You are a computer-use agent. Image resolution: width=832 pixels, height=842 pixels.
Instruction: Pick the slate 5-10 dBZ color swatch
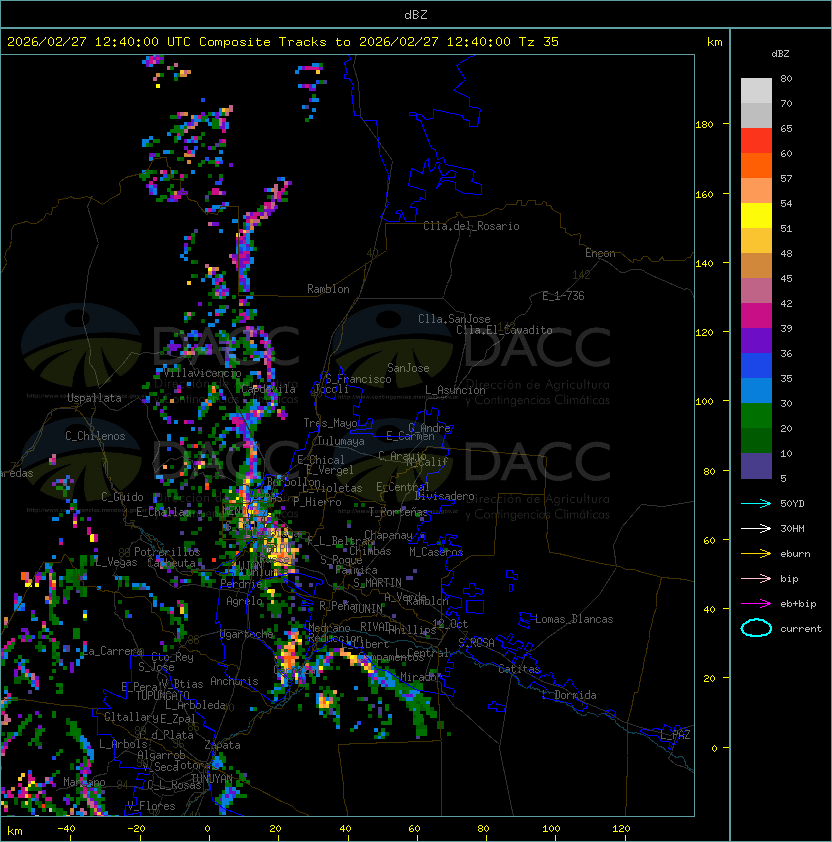756,466
